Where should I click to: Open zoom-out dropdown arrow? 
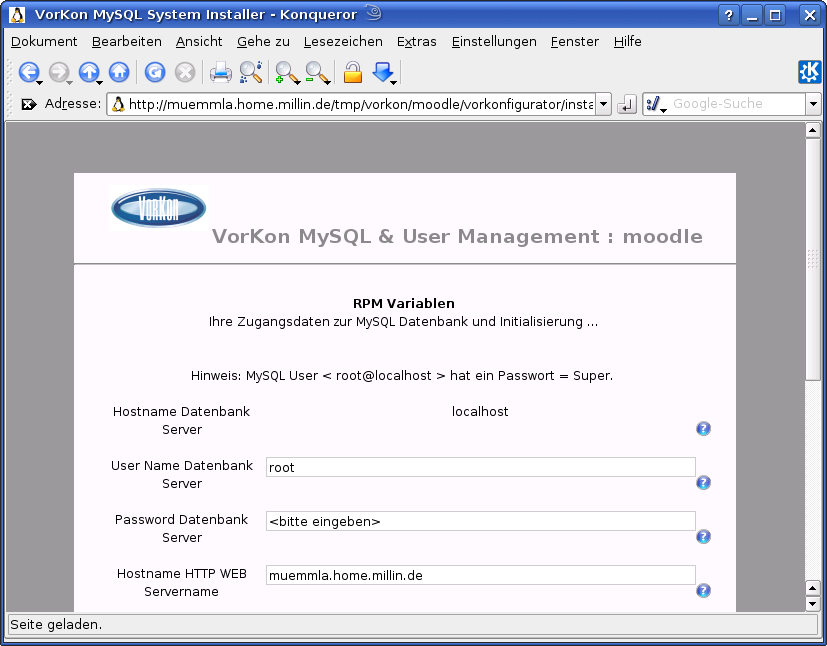328,82
